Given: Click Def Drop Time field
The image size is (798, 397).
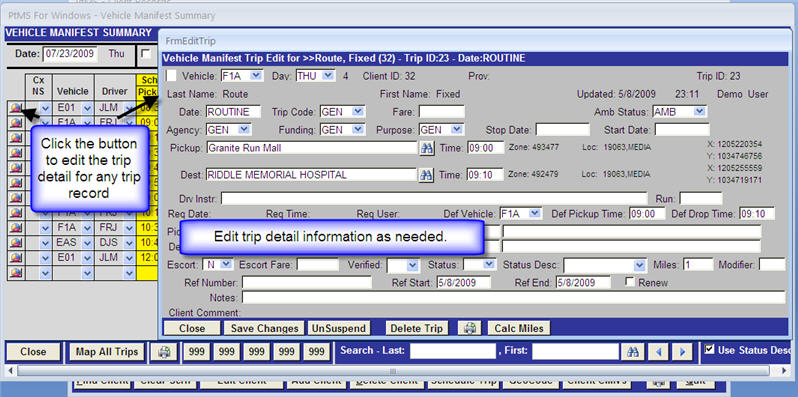Looking at the screenshot, I should coord(757,214).
